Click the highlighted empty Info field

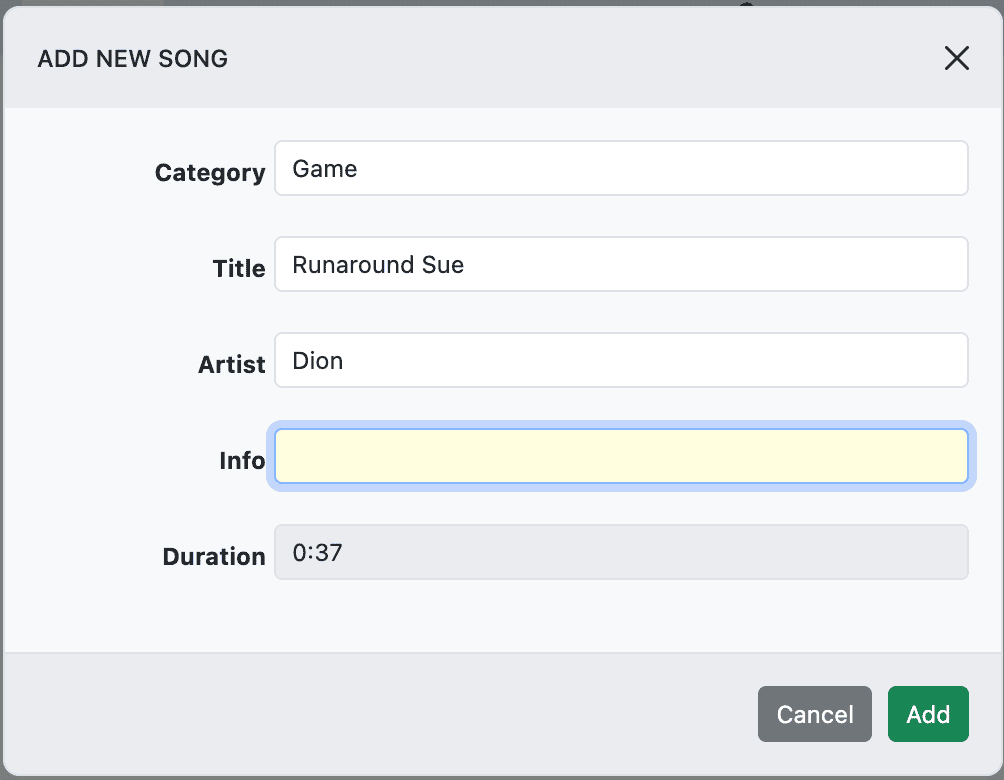tap(620, 456)
